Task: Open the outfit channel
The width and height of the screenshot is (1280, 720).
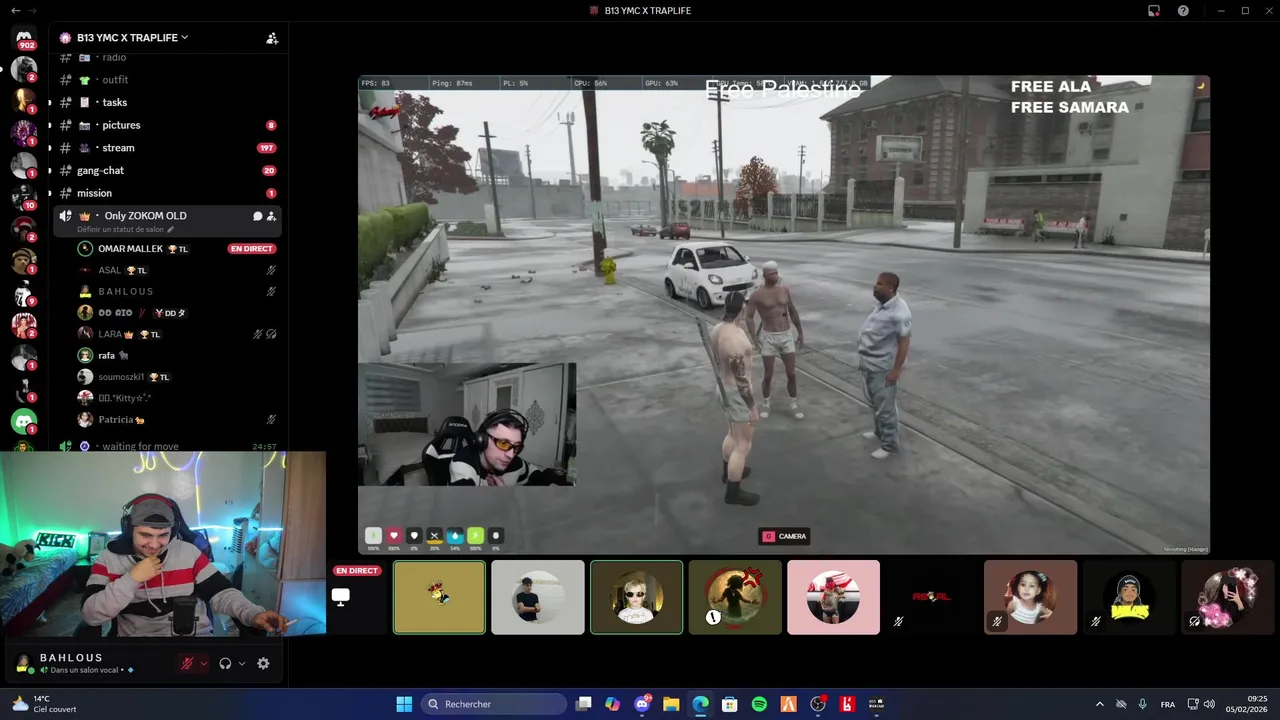Action: pyautogui.click(x=166, y=80)
